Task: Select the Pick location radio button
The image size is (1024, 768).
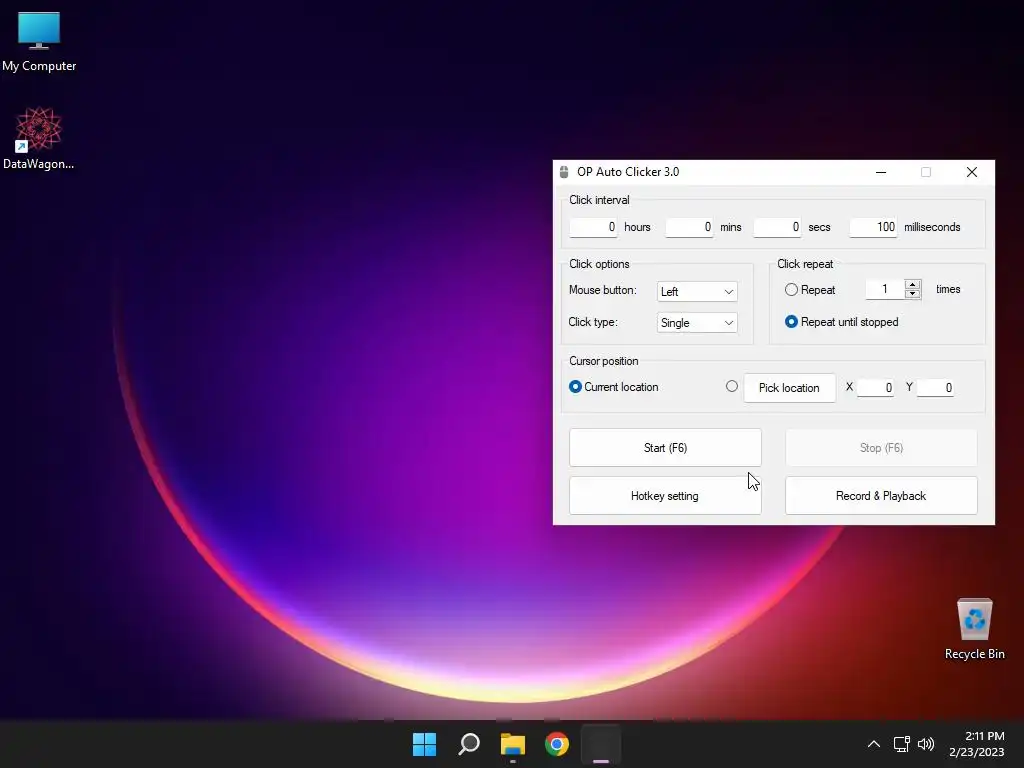Action: pyautogui.click(x=732, y=386)
